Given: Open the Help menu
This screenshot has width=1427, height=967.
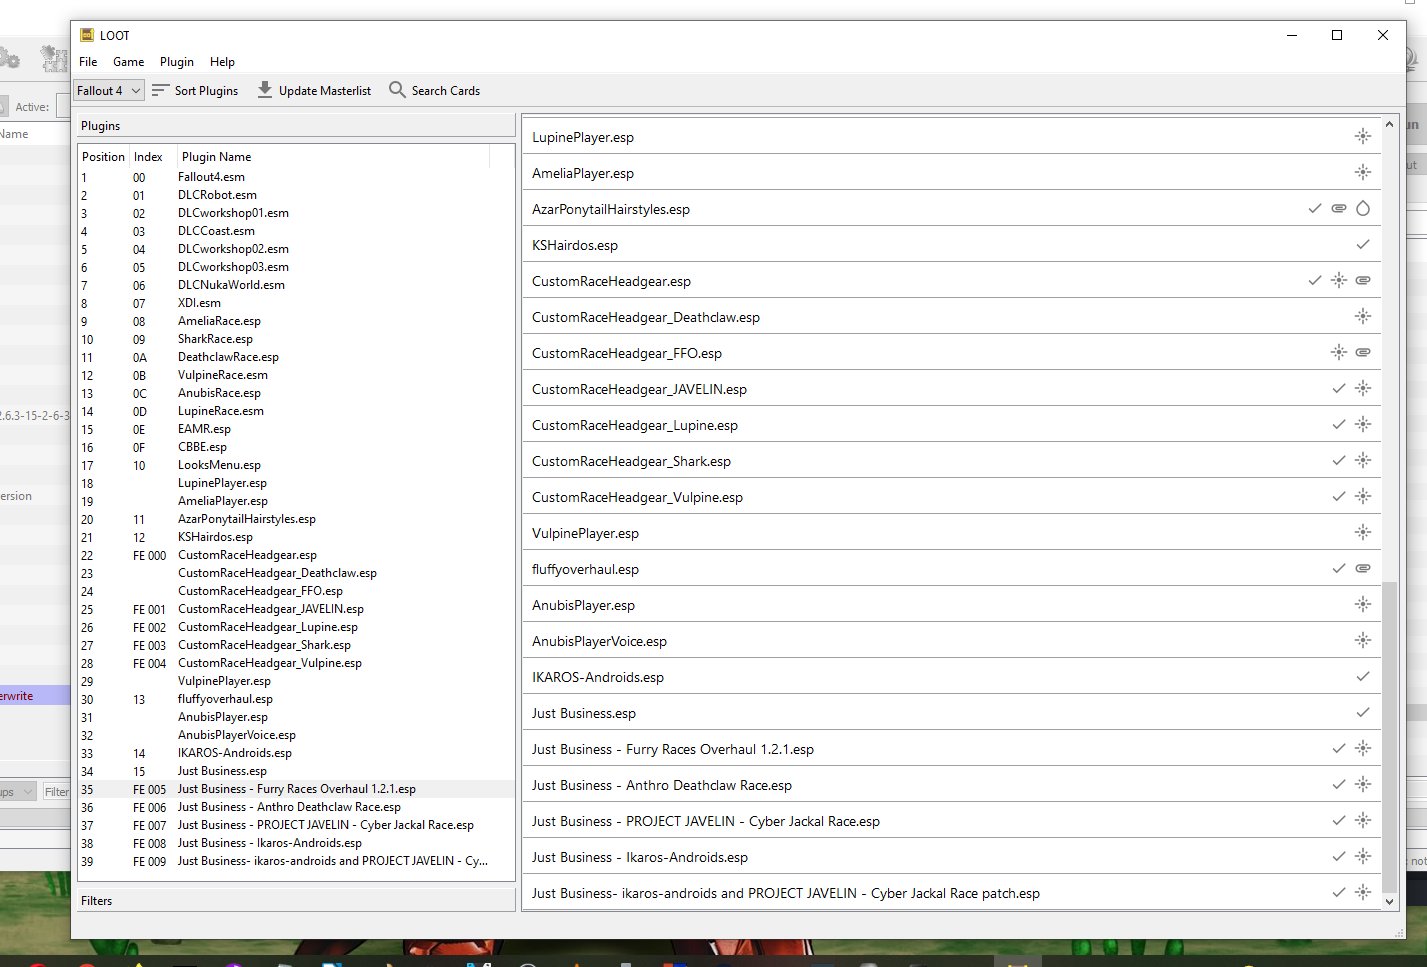Looking at the screenshot, I should tap(222, 62).
